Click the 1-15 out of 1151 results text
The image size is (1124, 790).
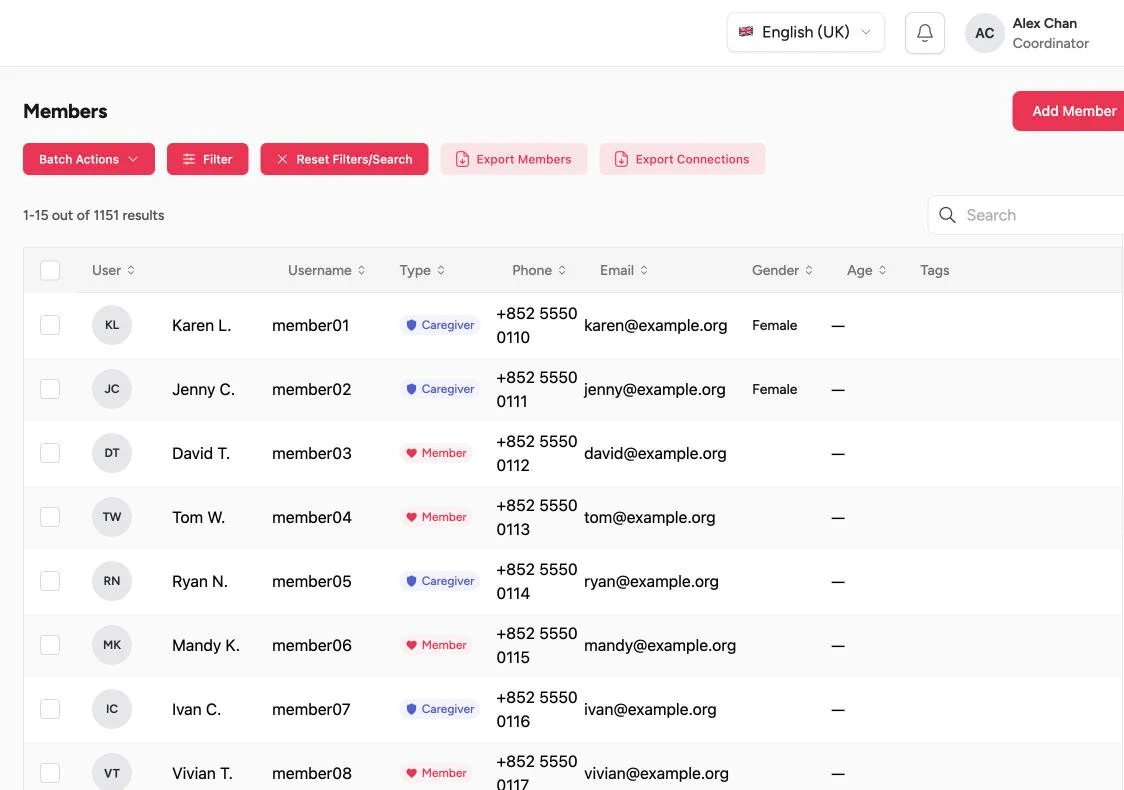93,215
